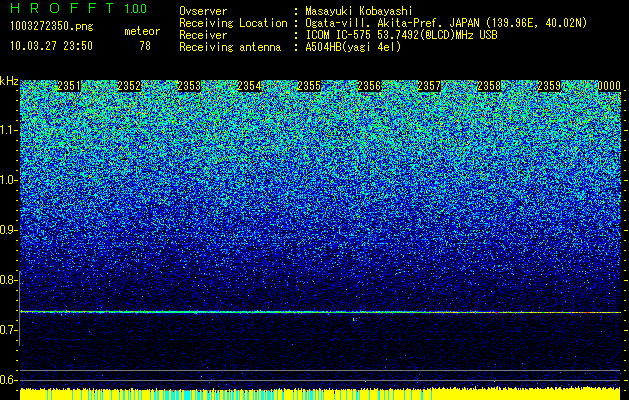Click the 2359 time marker
629x400 pixels.
point(549,86)
